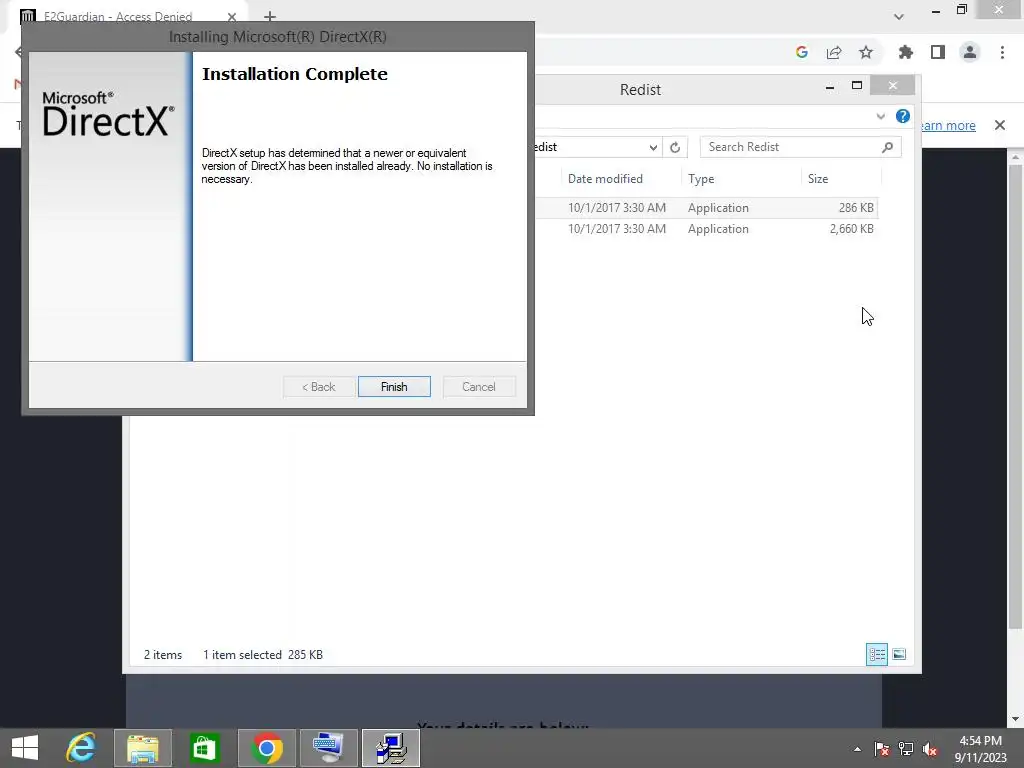Viewport: 1024px width, 768px height.
Task: Launch Internet Explorer from taskbar
Action: point(81,748)
